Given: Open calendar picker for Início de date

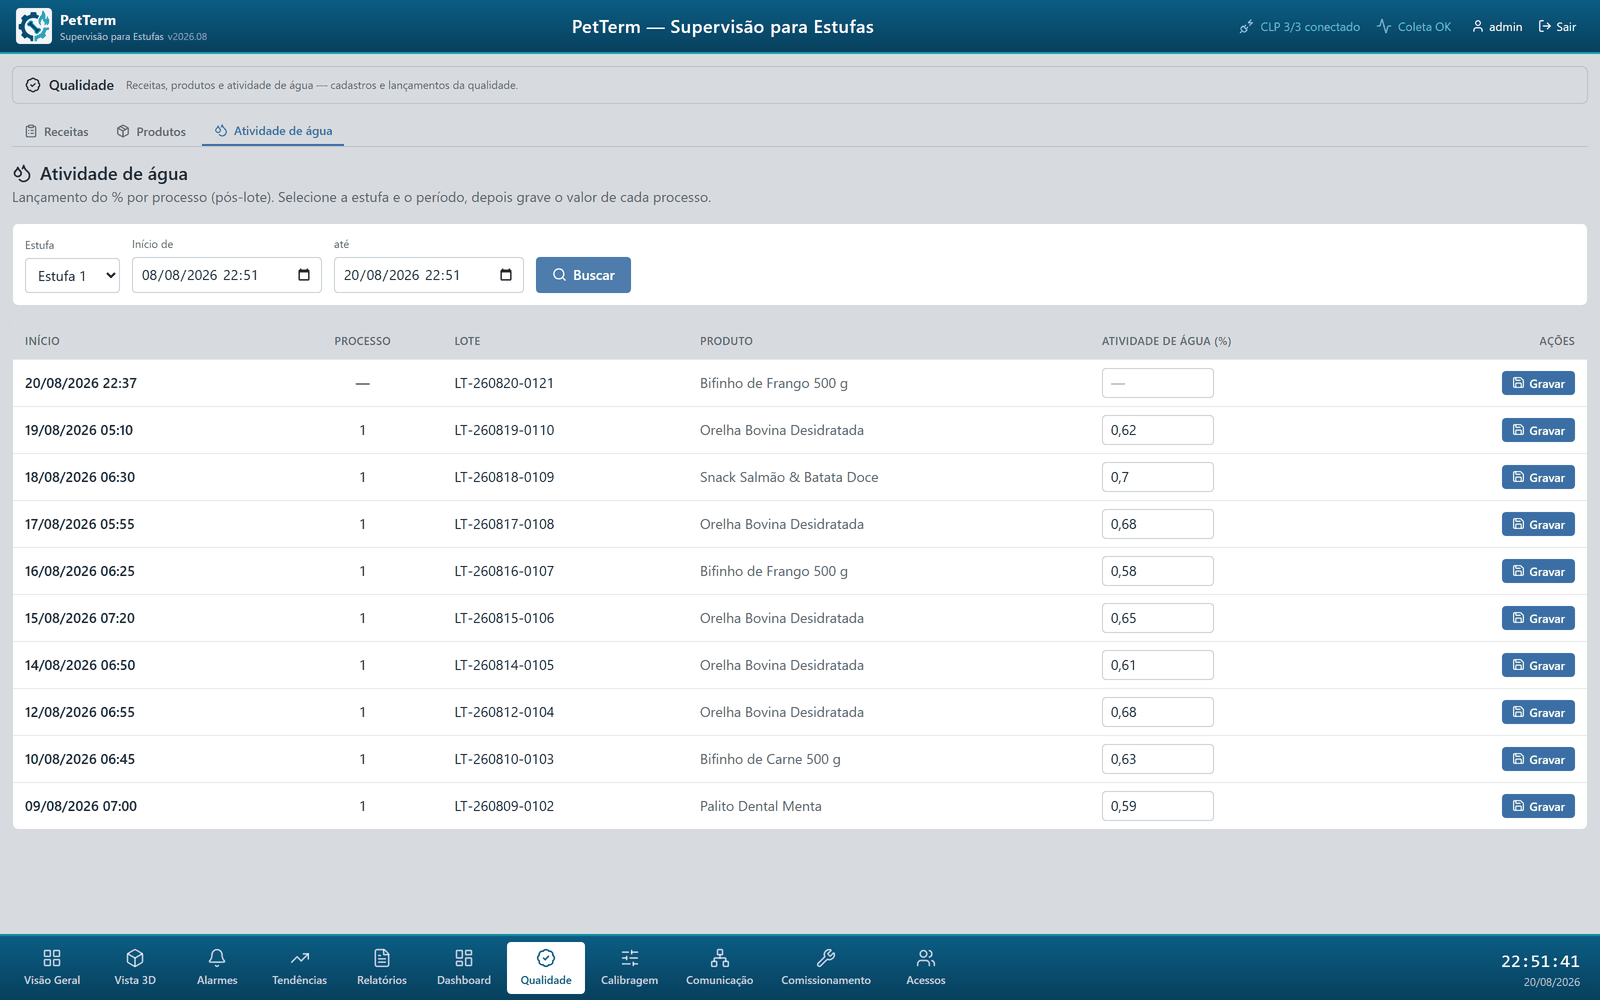Looking at the screenshot, I should point(304,275).
